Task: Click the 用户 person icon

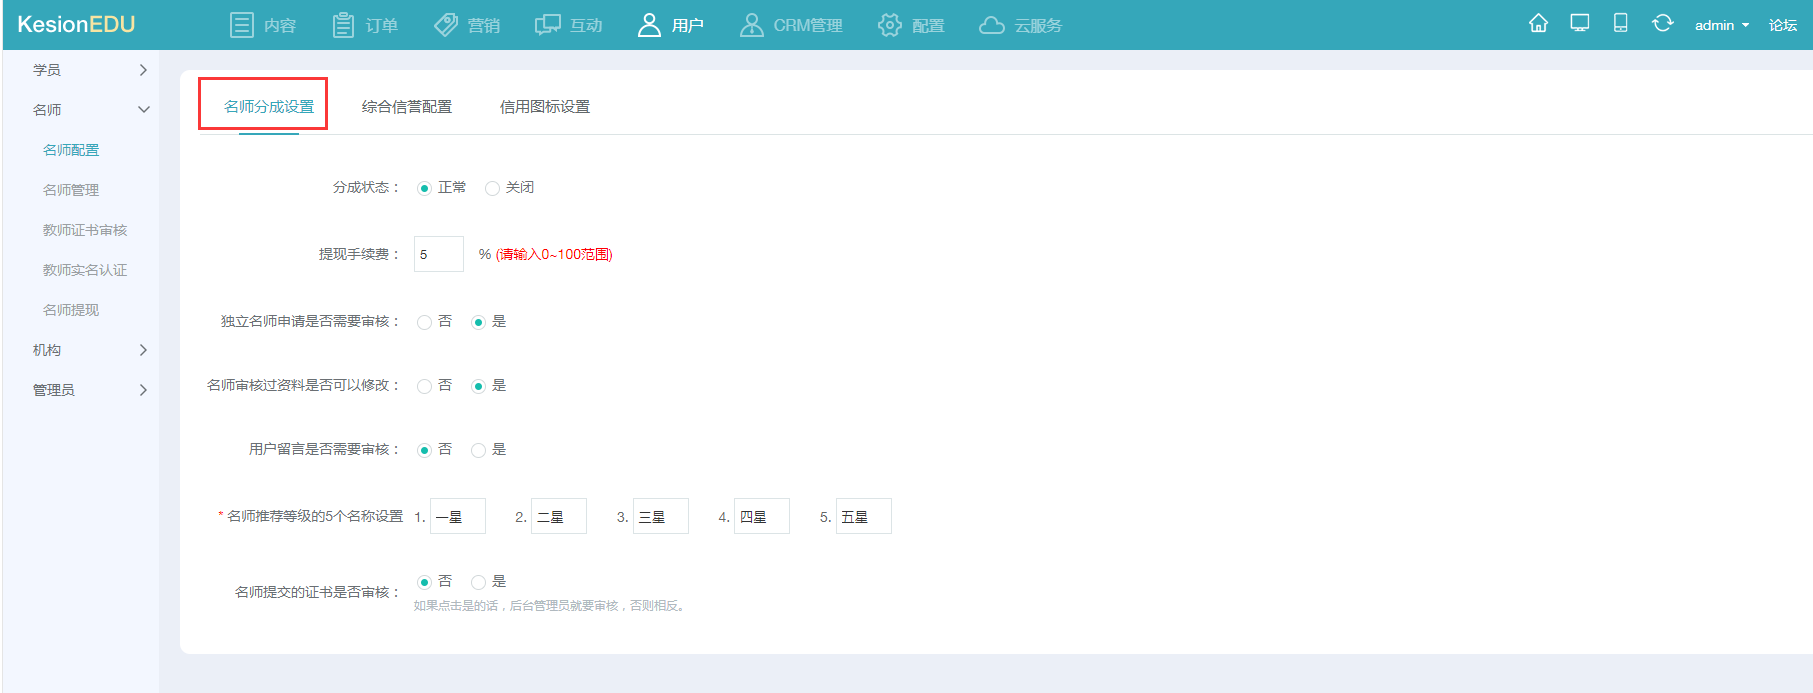Action: coord(649,25)
